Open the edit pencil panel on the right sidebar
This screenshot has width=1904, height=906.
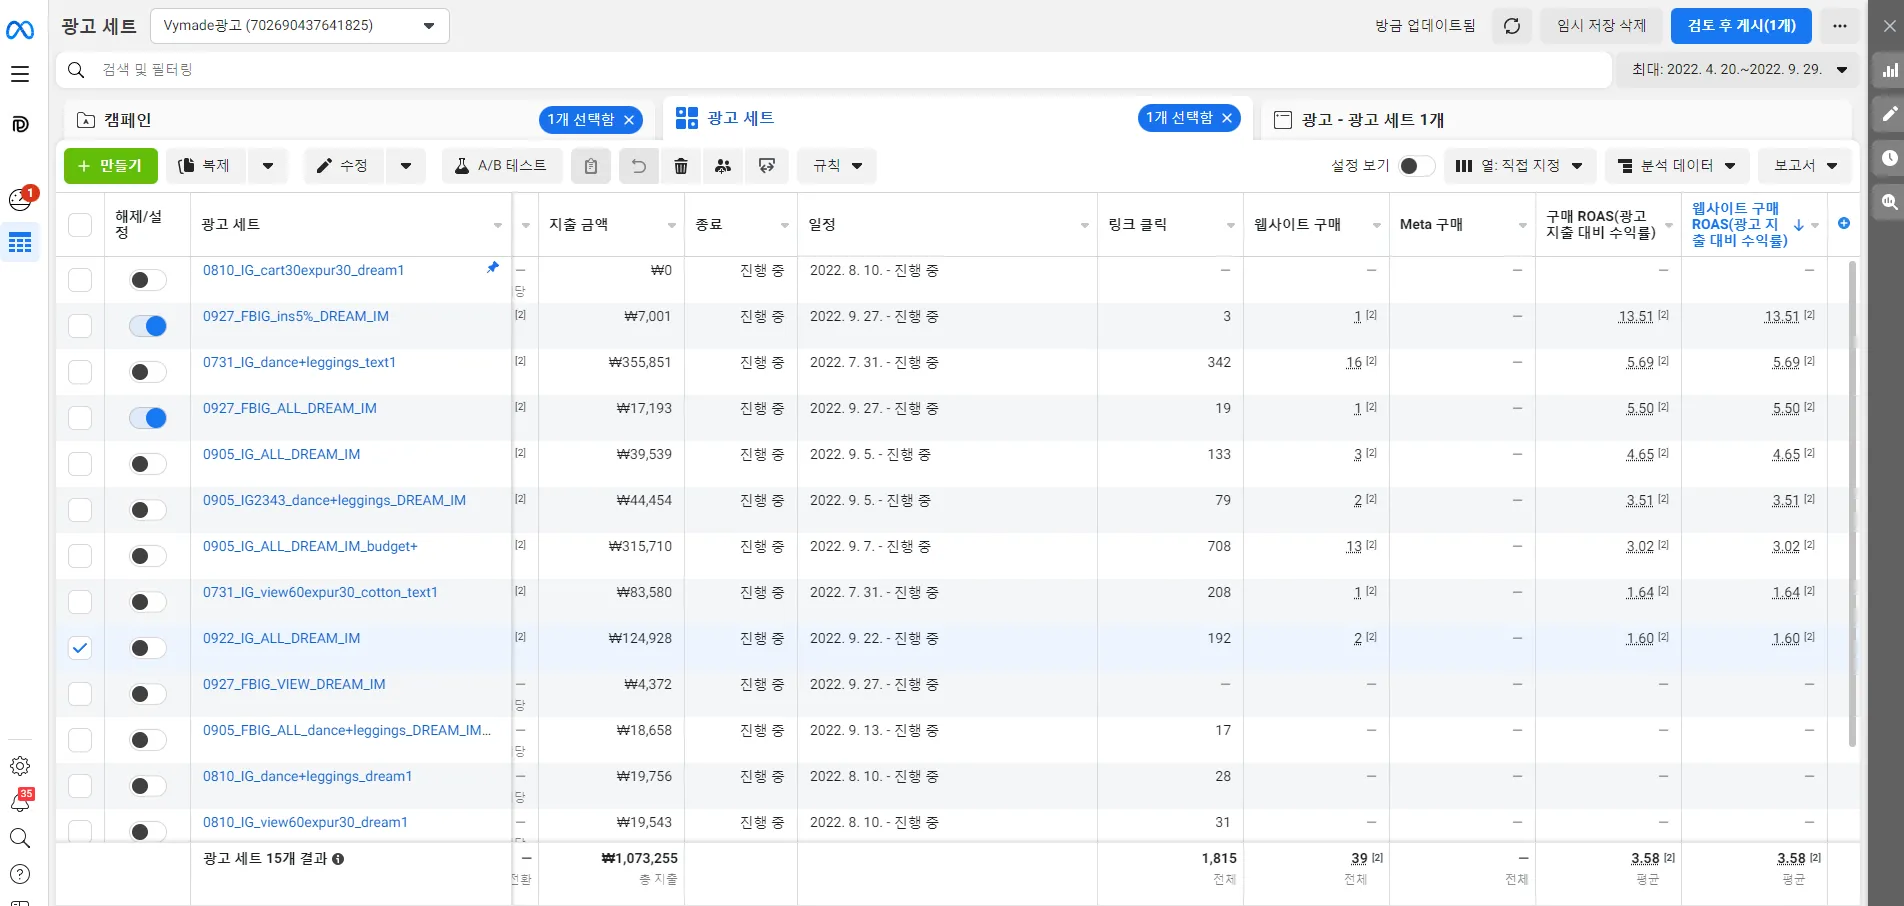click(x=1889, y=114)
